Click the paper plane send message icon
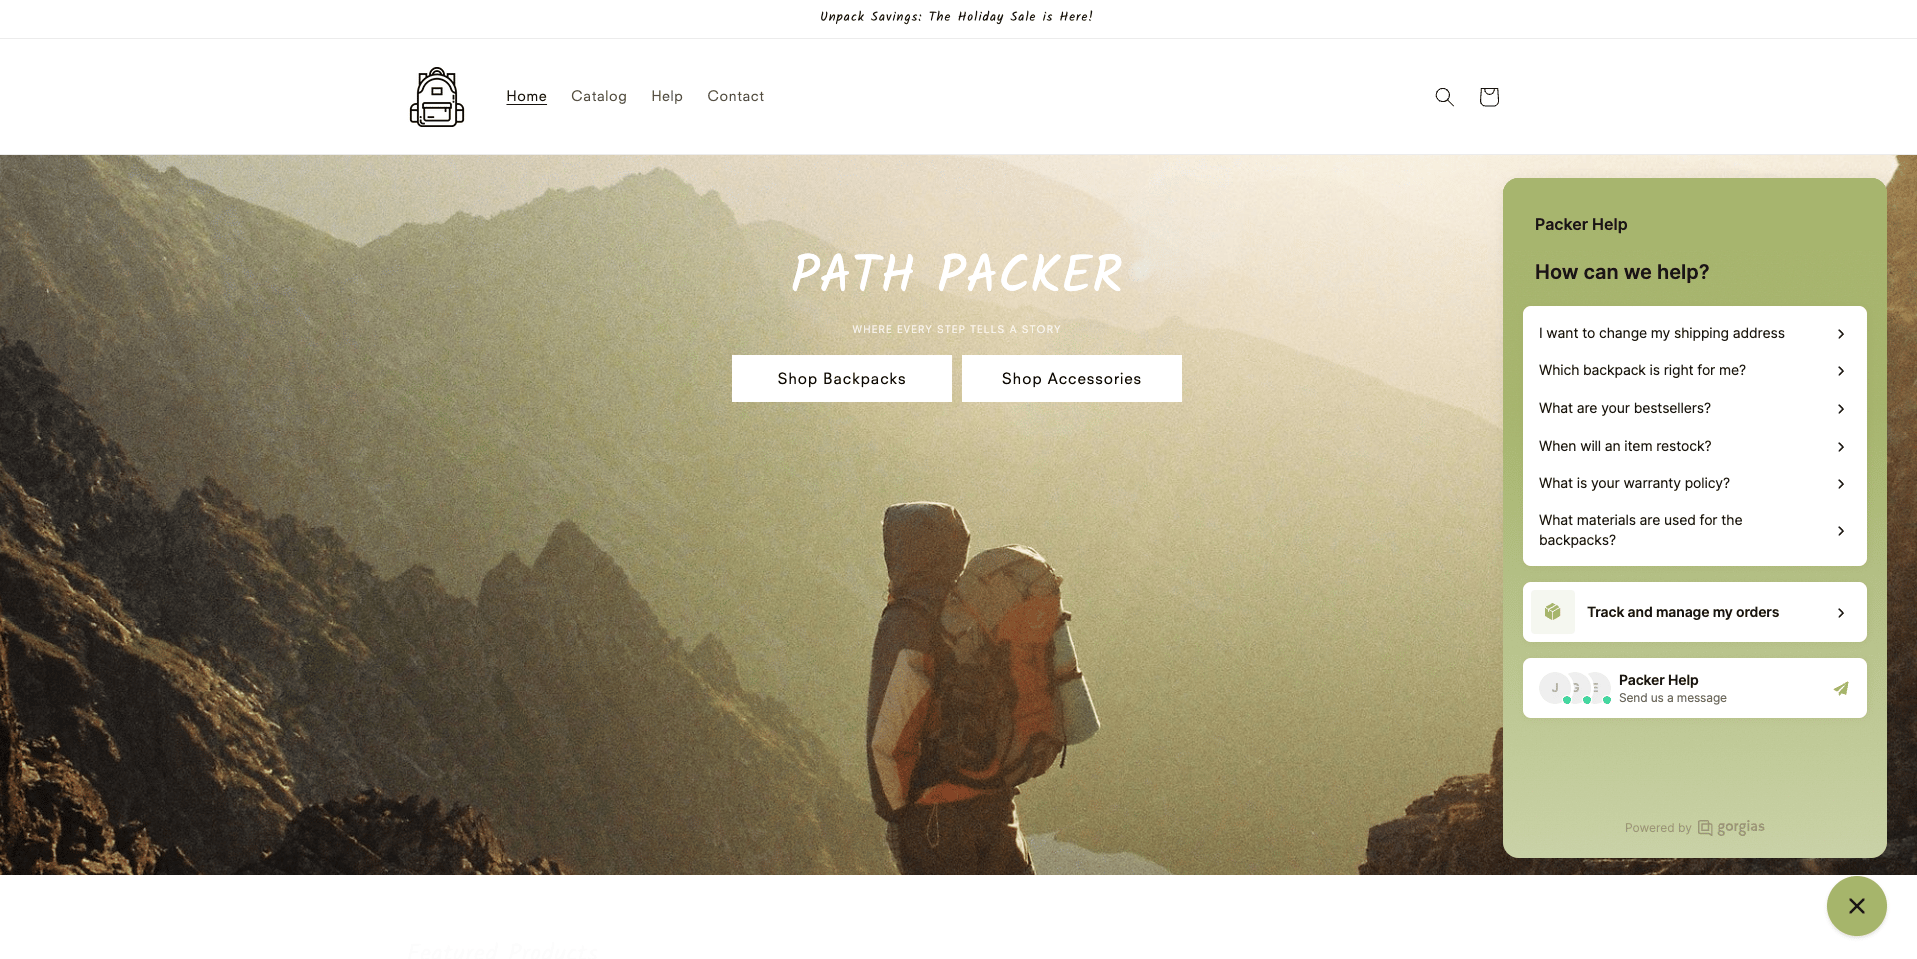Viewport: 1917px width, 959px height. coord(1841,688)
